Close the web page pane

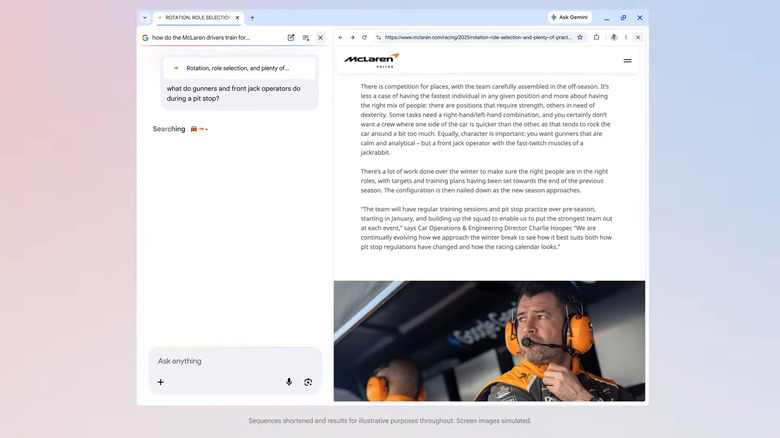coord(638,37)
